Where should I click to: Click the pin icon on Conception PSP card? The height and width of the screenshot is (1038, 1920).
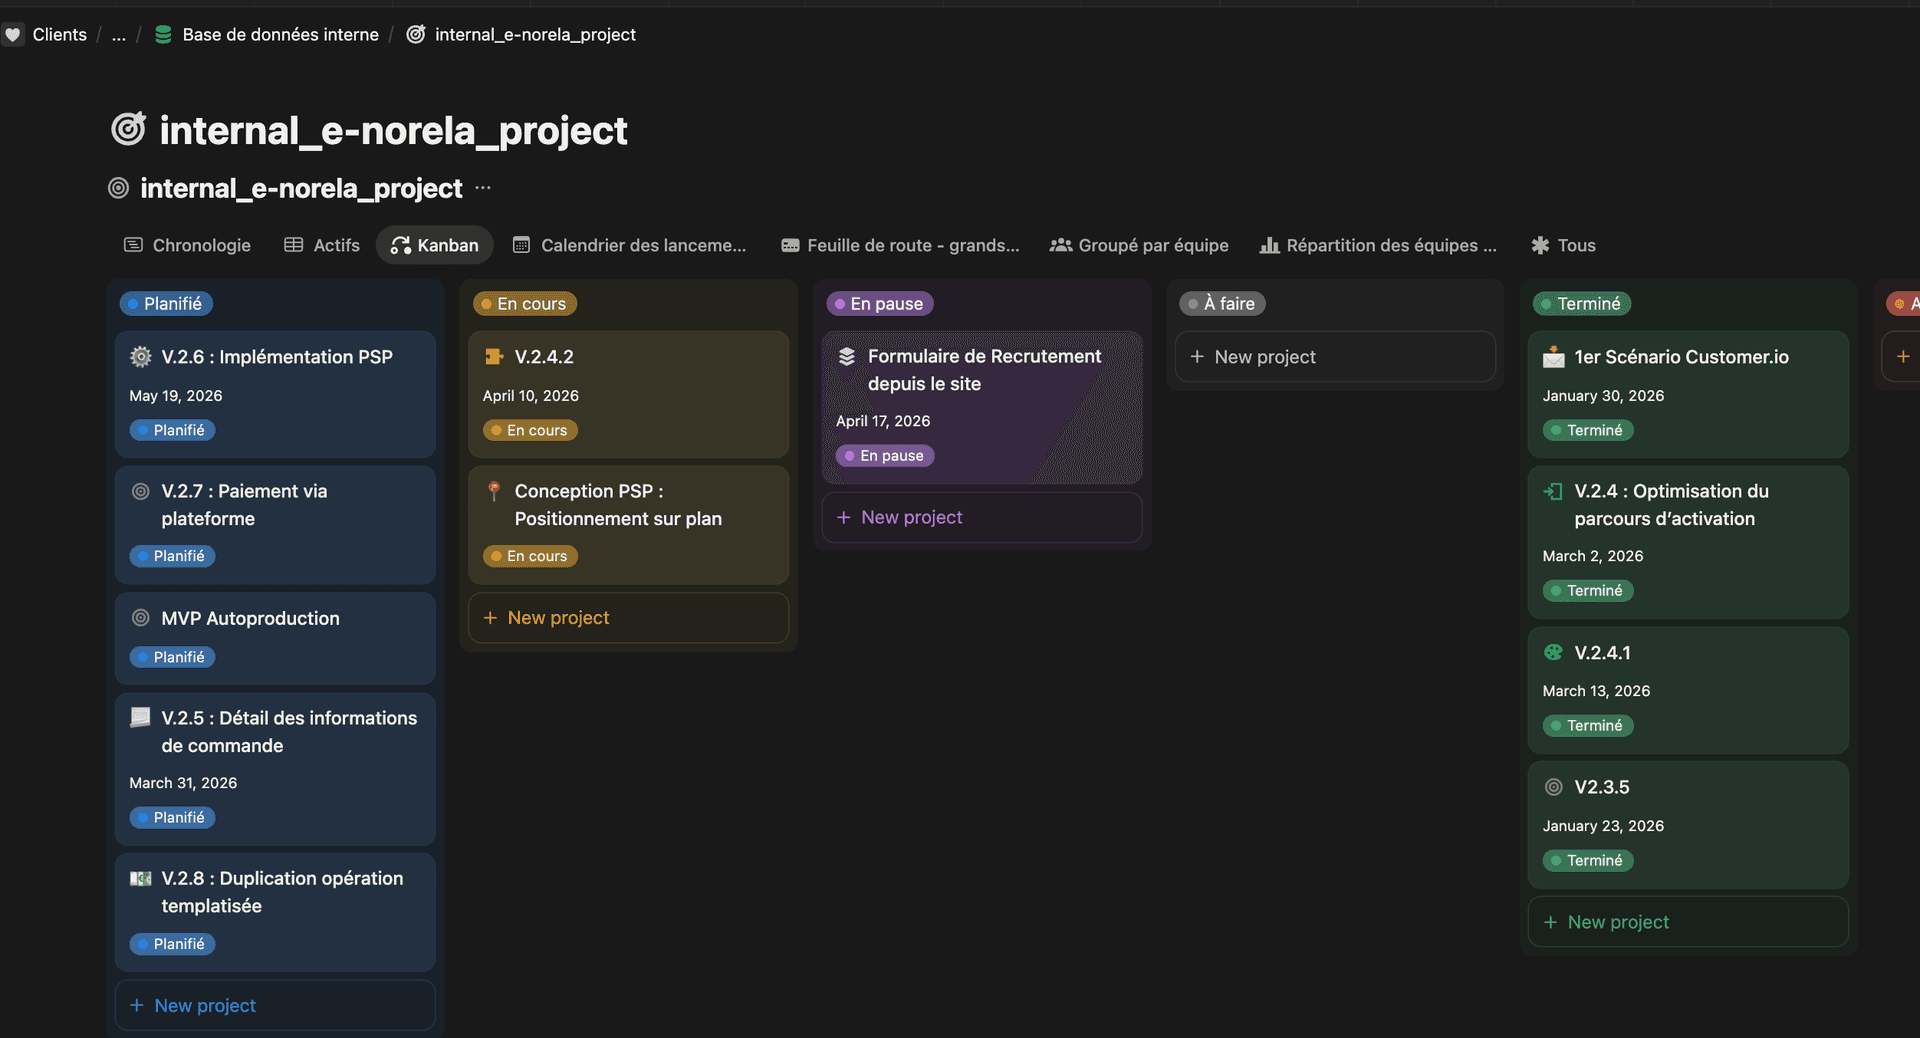point(494,491)
